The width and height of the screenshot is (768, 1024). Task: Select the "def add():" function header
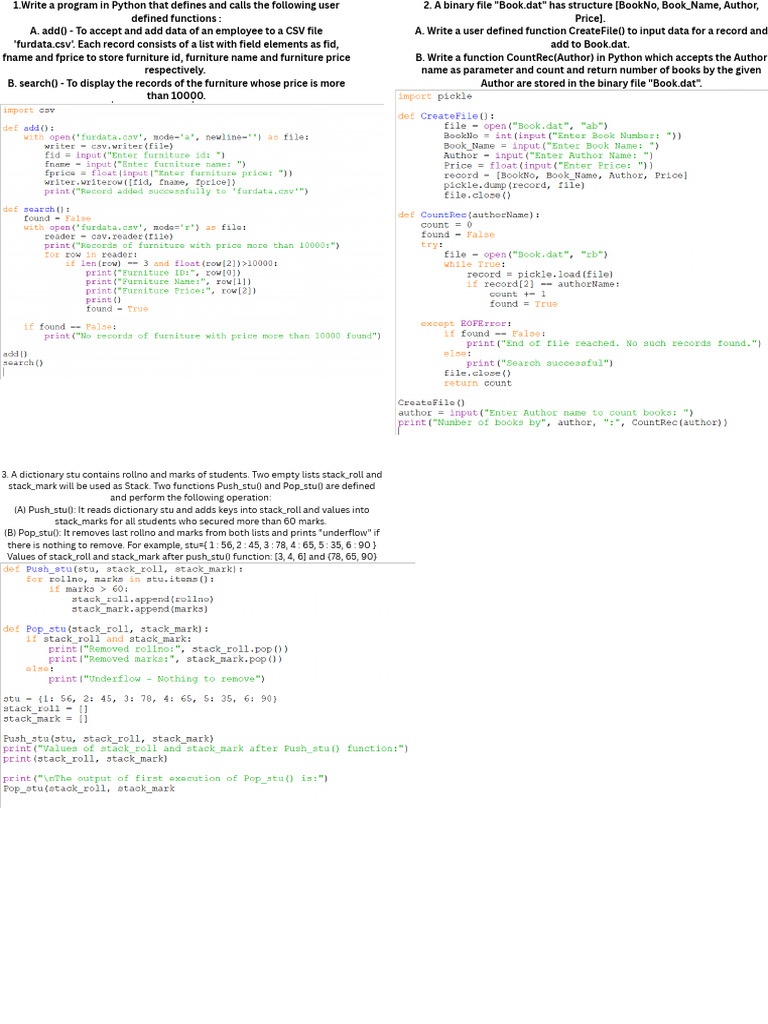coord(29,128)
